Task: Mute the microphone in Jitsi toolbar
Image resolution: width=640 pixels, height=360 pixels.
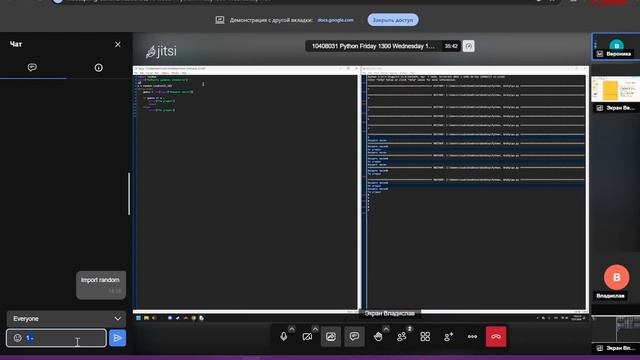Action: pyautogui.click(x=284, y=337)
